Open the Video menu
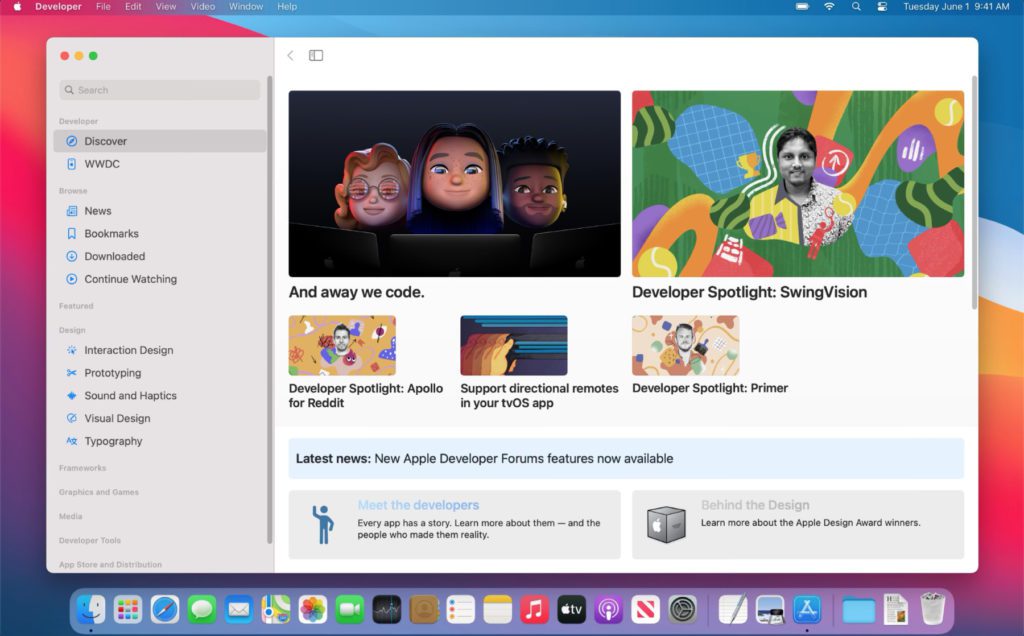Image resolution: width=1024 pixels, height=636 pixels. coord(203,6)
